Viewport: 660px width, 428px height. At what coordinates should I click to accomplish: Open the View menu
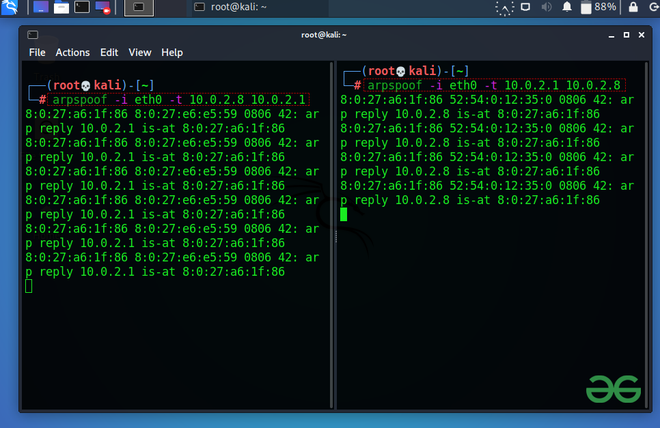coord(140,52)
